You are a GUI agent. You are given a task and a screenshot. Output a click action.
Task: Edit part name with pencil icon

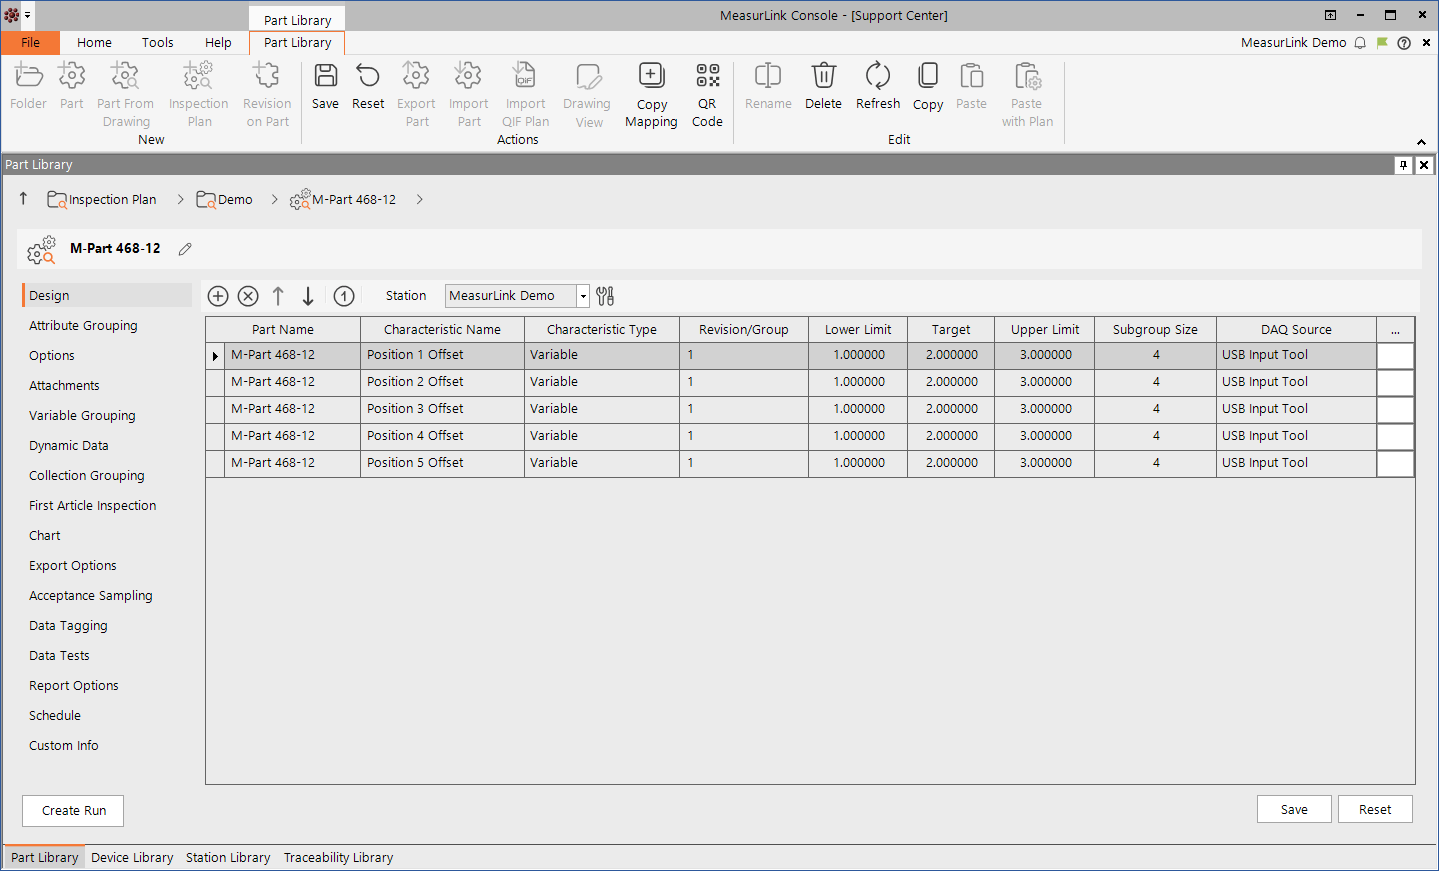pos(185,249)
